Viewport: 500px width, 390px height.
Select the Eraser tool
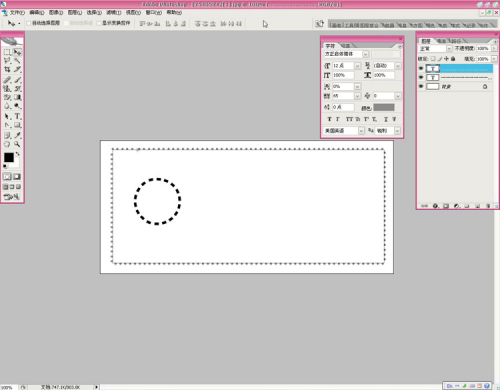tap(7, 97)
